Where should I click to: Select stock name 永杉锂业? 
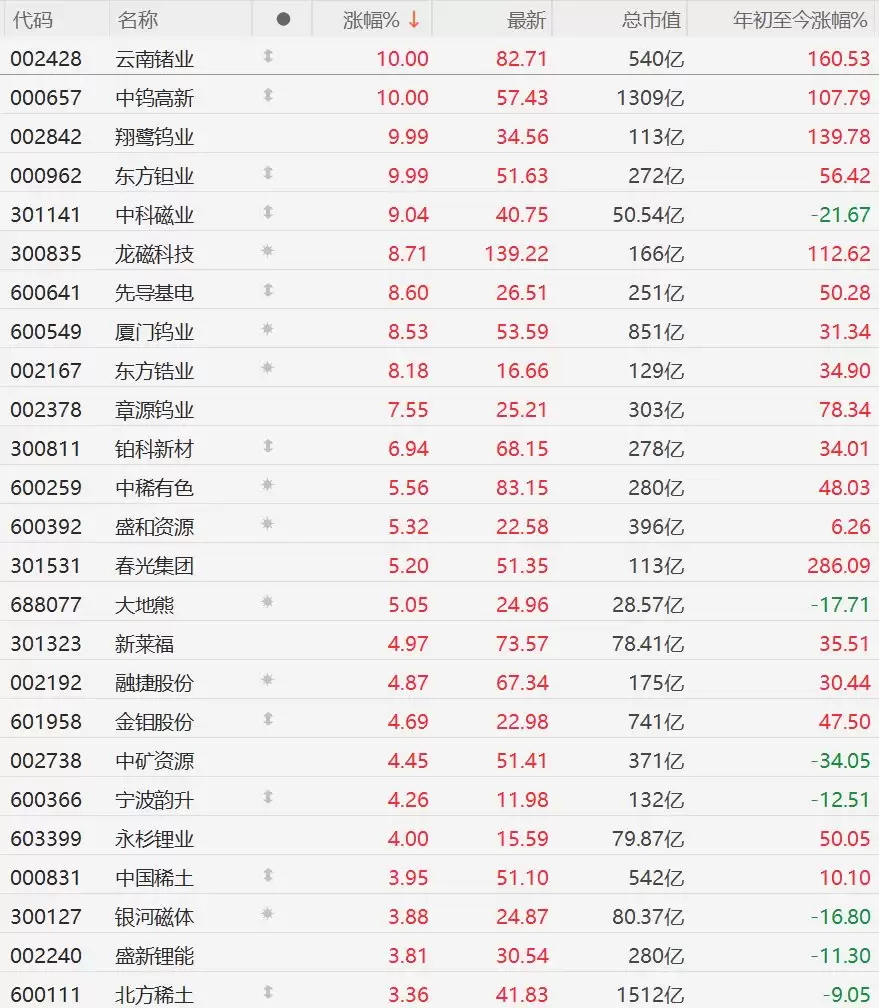coord(154,839)
